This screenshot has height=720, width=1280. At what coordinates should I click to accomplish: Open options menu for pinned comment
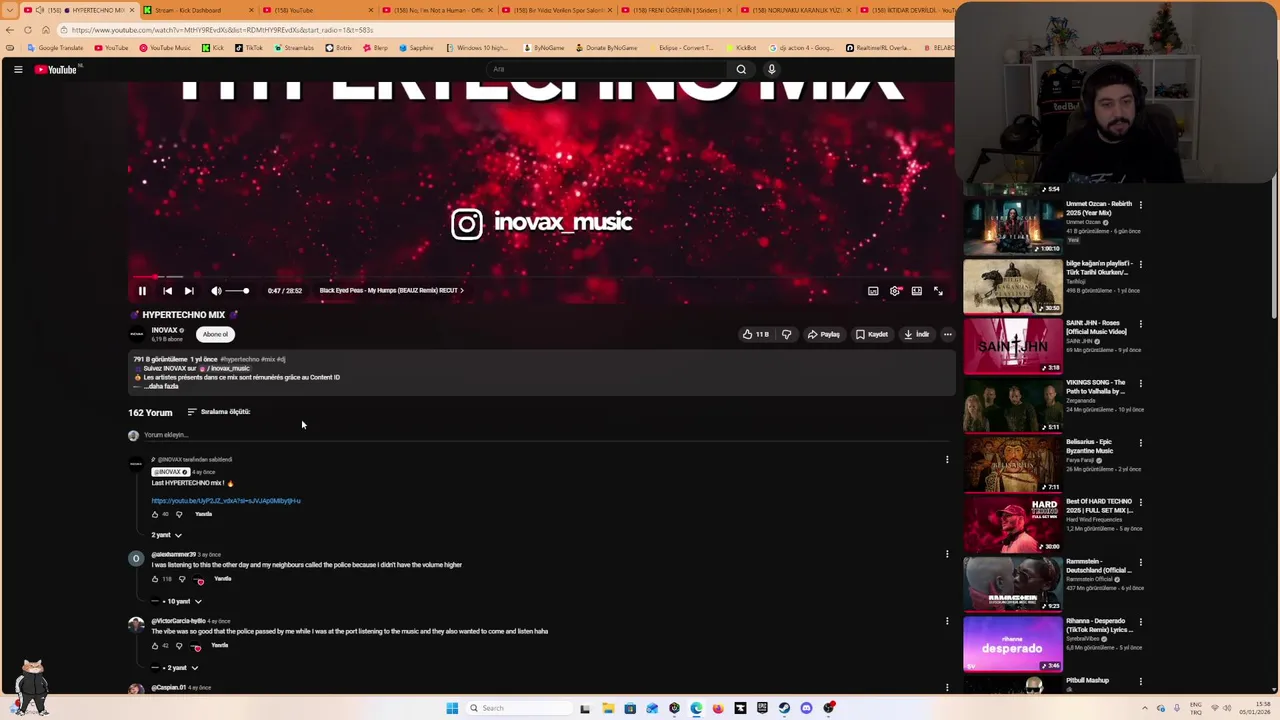pos(947,460)
